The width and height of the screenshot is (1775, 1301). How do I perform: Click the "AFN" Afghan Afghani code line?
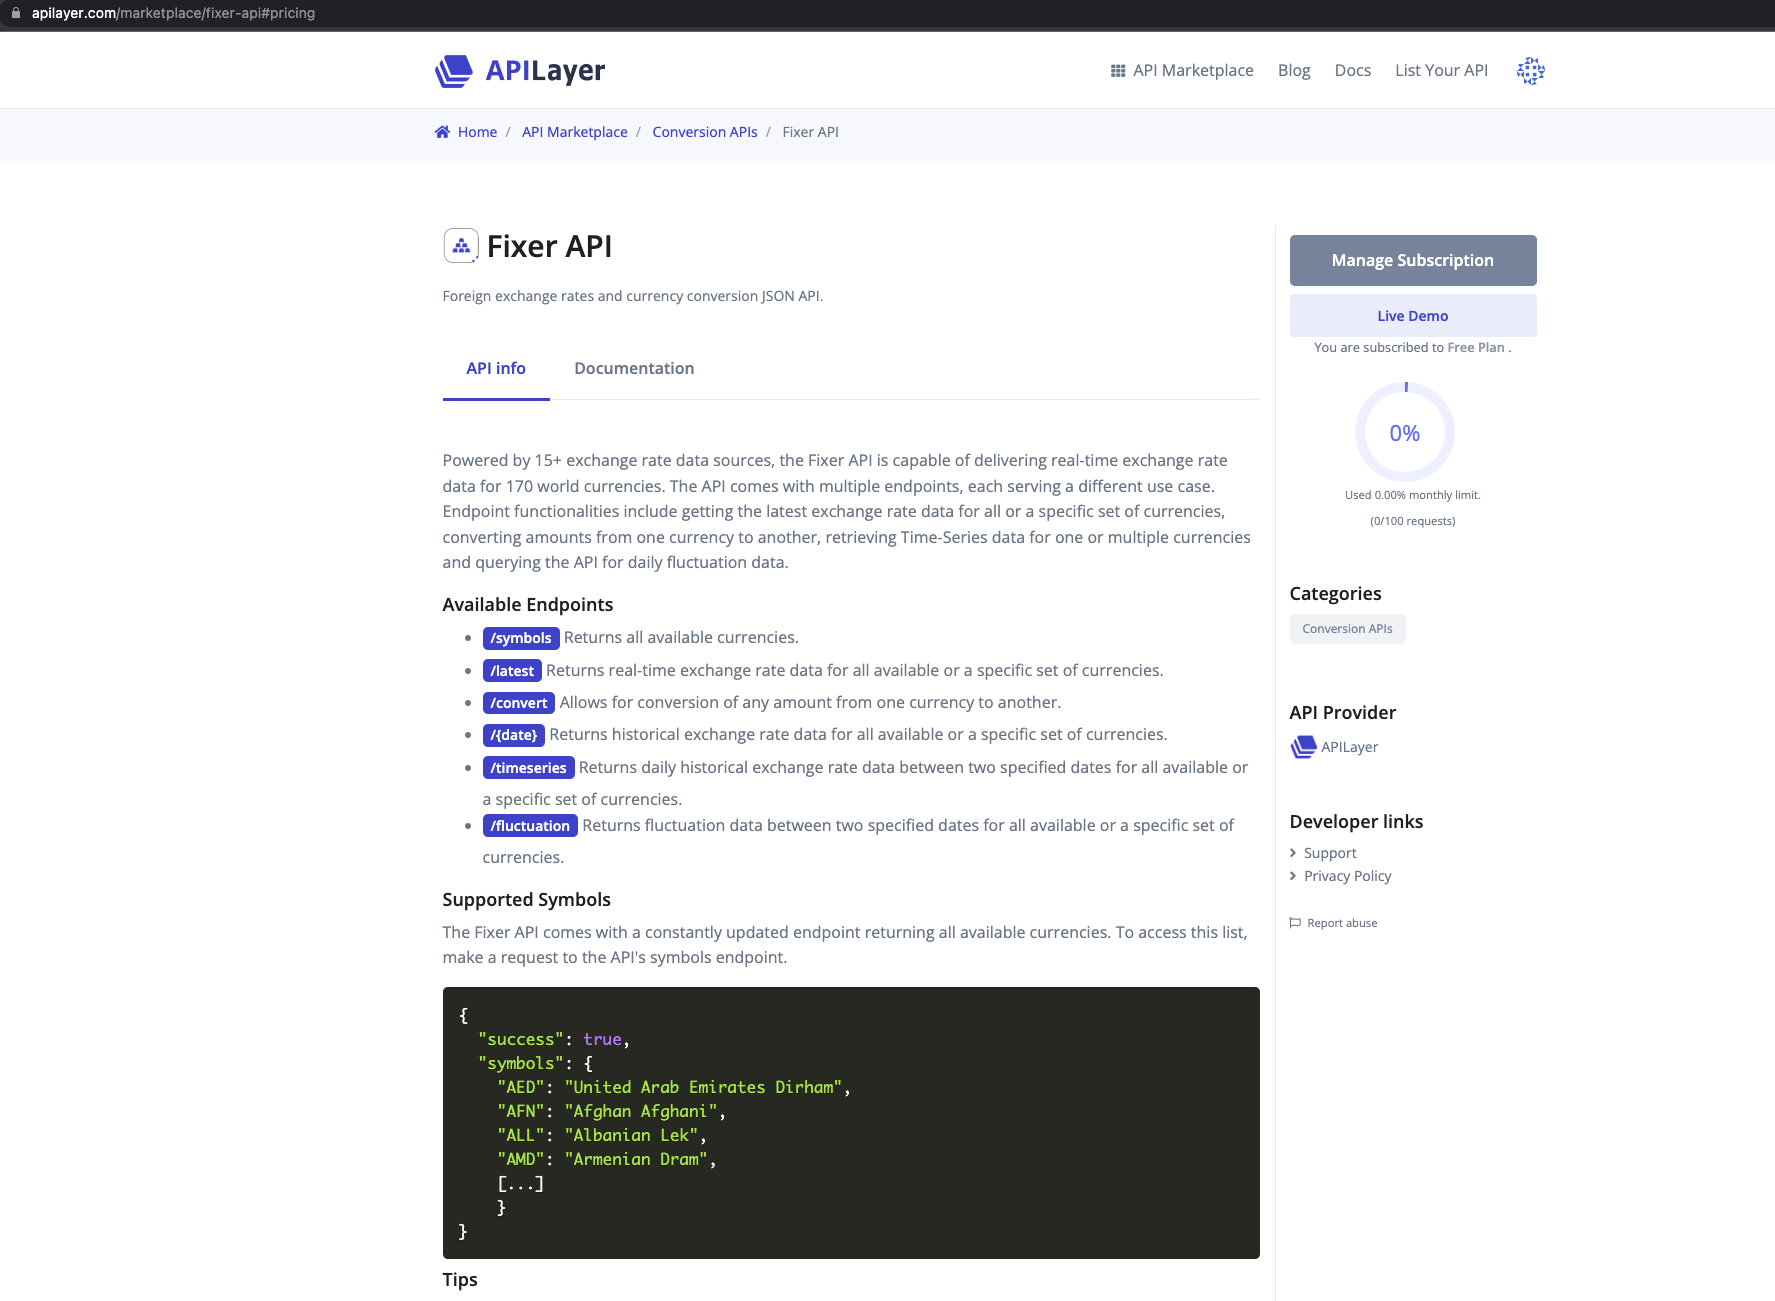tap(611, 1111)
